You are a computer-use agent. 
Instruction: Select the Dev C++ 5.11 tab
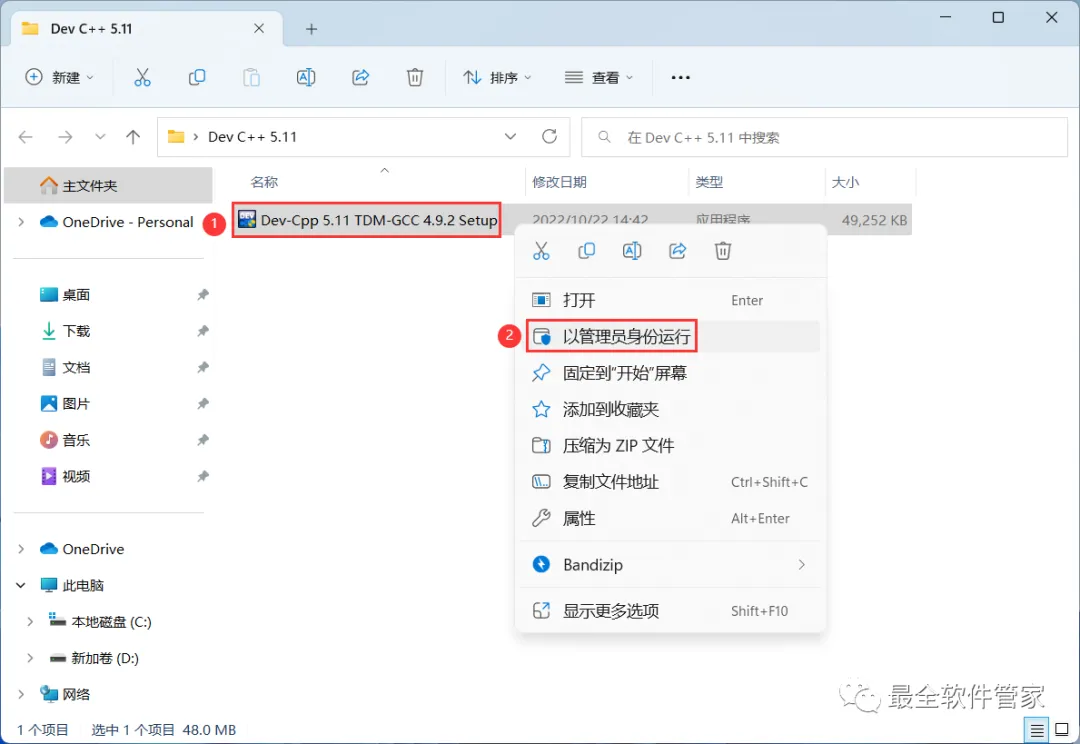tap(147, 29)
